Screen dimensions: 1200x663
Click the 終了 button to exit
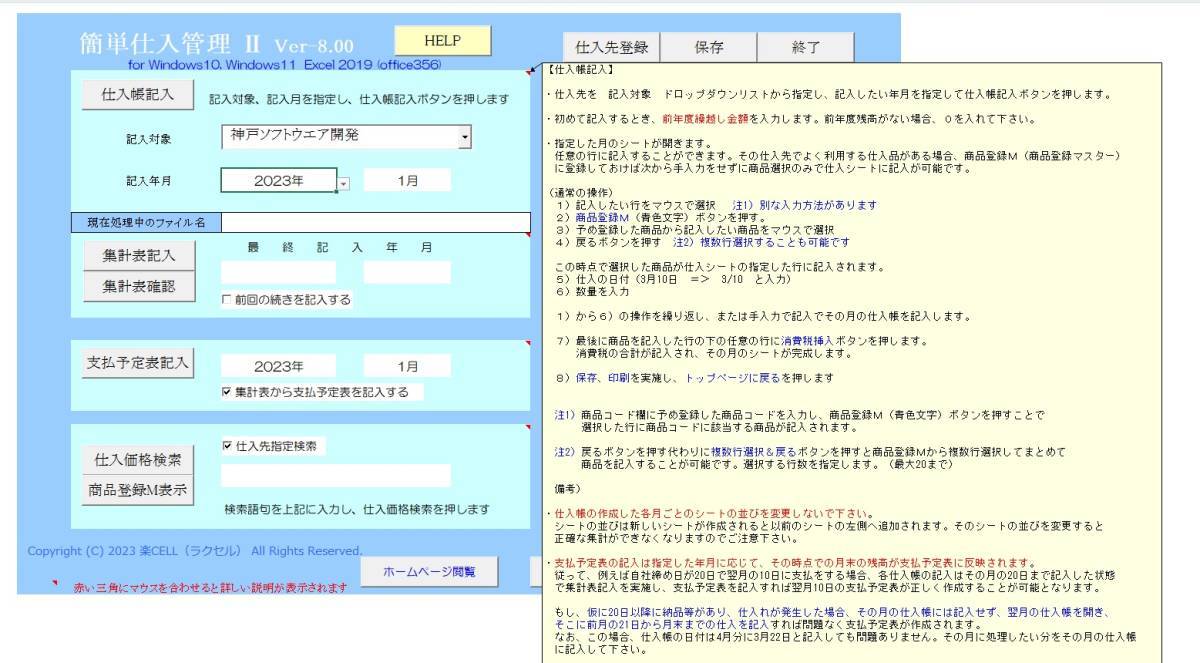pos(806,47)
